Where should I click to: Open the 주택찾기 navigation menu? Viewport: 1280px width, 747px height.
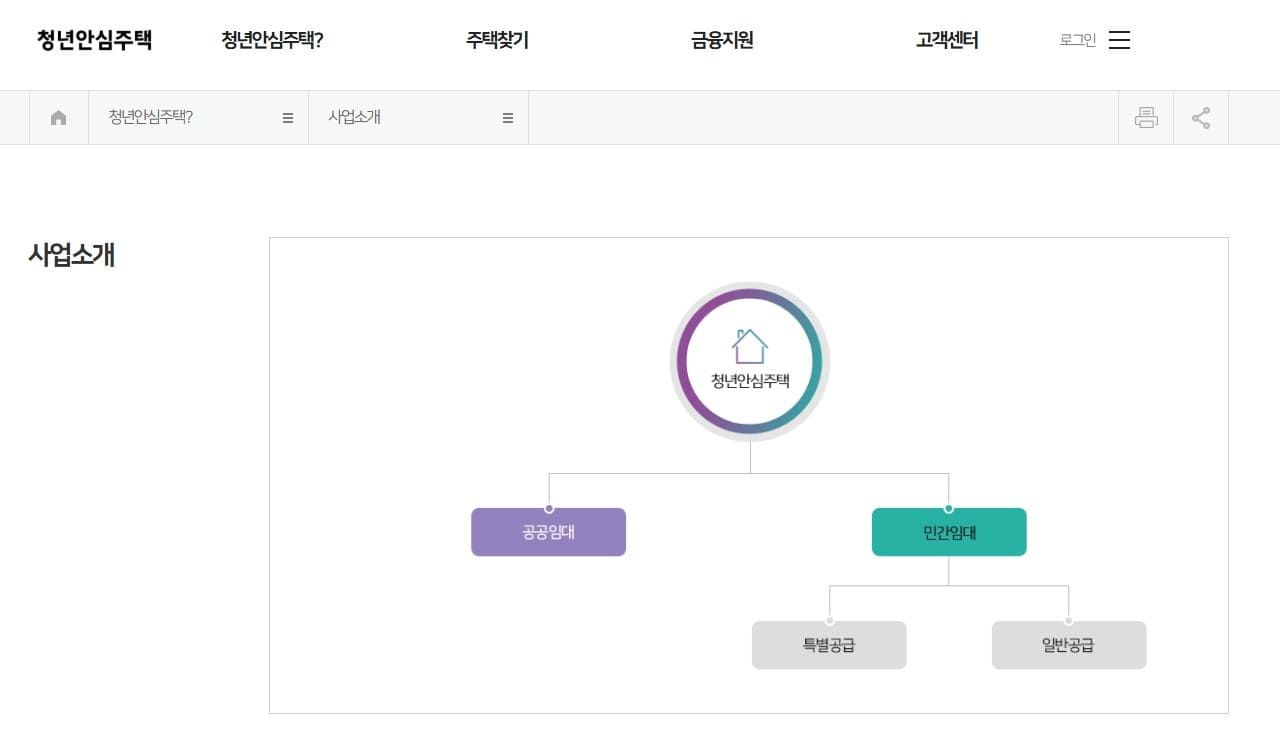pos(497,40)
